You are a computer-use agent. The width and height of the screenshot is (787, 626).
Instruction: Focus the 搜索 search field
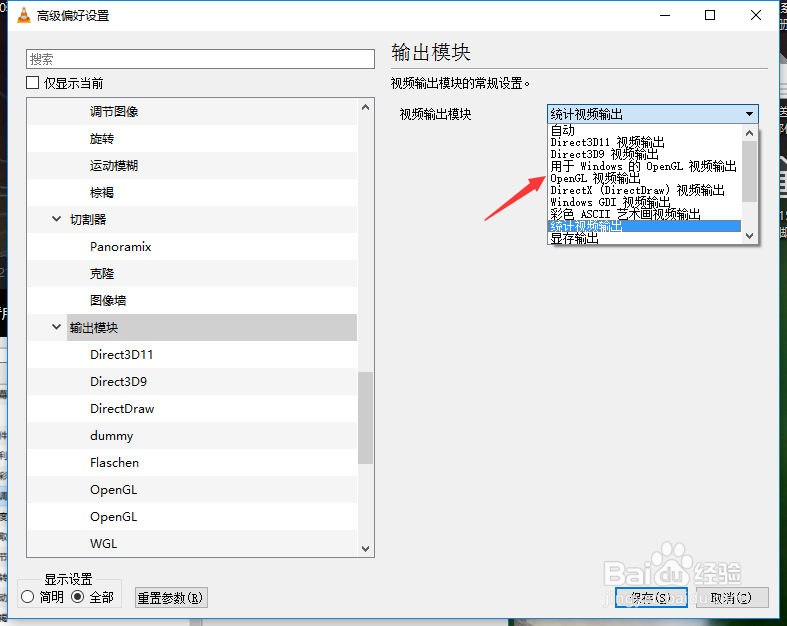(x=200, y=59)
